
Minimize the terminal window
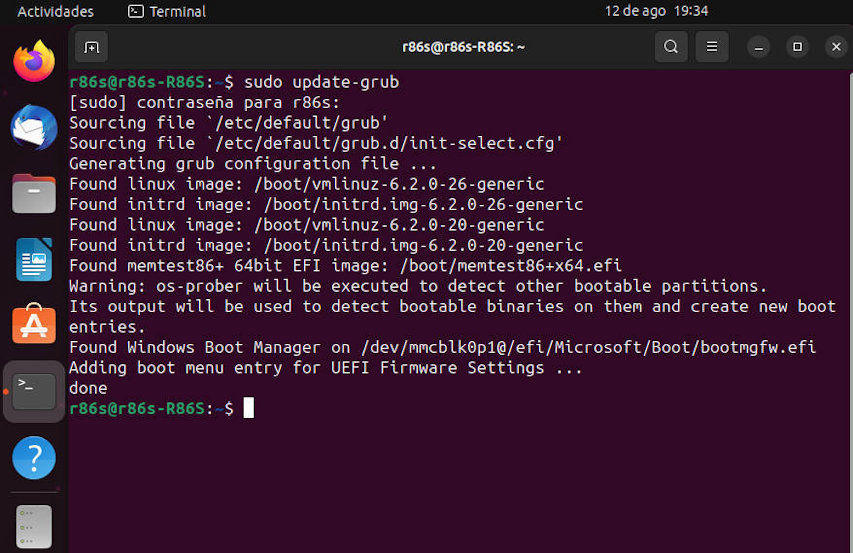pos(758,47)
